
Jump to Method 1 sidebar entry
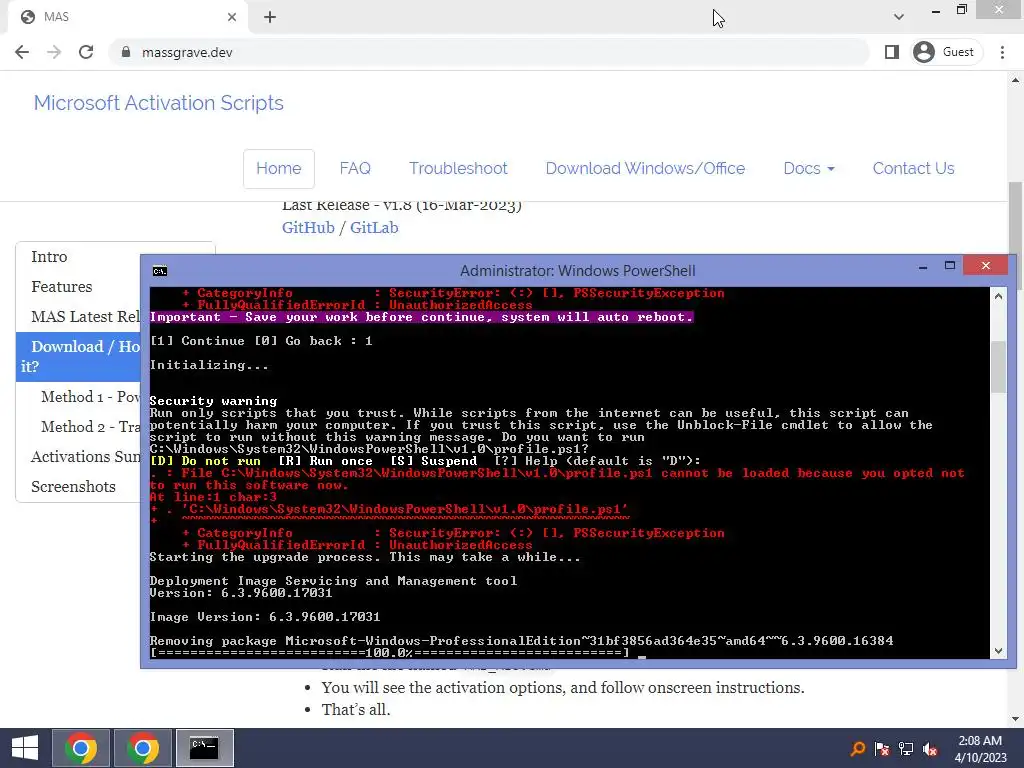(x=90, y=397)
